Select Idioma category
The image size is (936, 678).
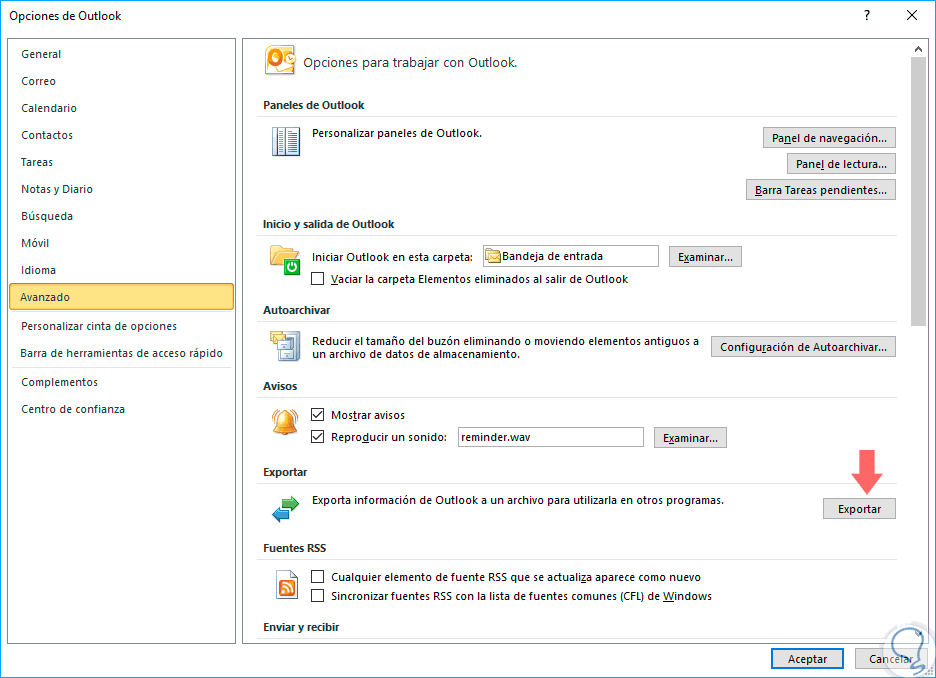(x=121, y=270)
